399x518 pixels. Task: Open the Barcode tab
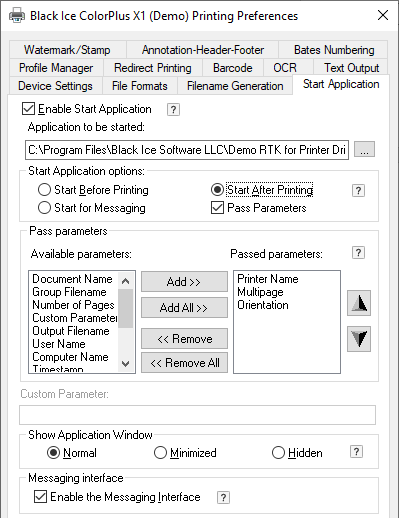(233, 68)
